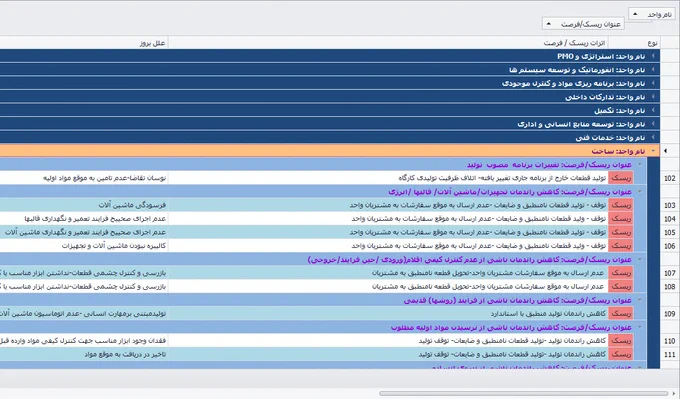Click the row indicator arrow beside 'ساخت'
The height and width of the screenshot is (399, 680).
coord(666,151)
